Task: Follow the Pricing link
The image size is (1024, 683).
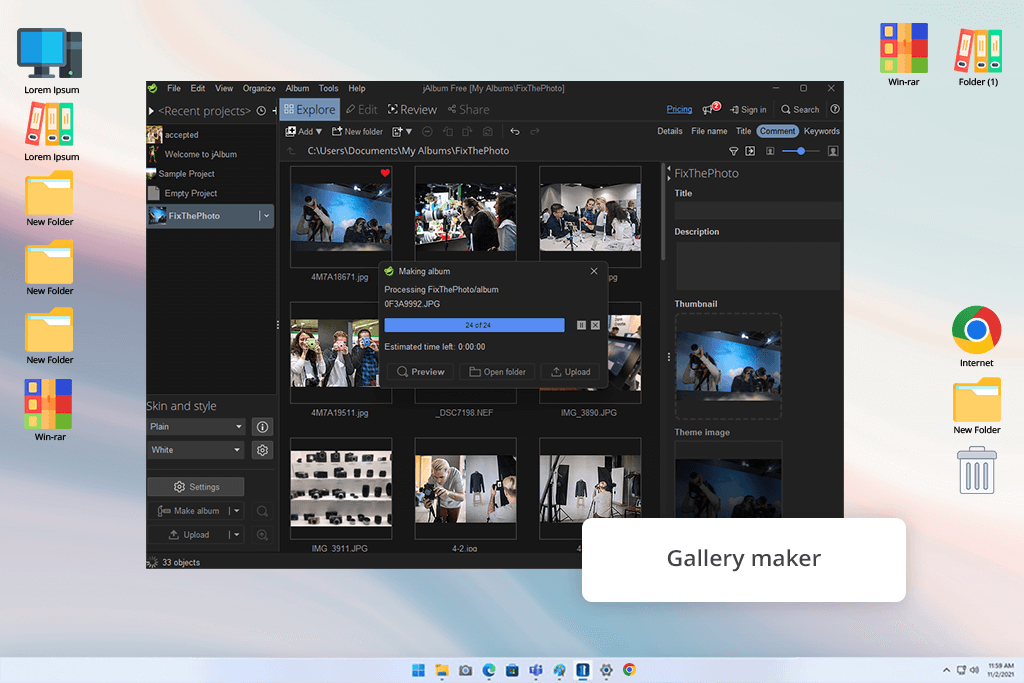Action: (679, 109)
